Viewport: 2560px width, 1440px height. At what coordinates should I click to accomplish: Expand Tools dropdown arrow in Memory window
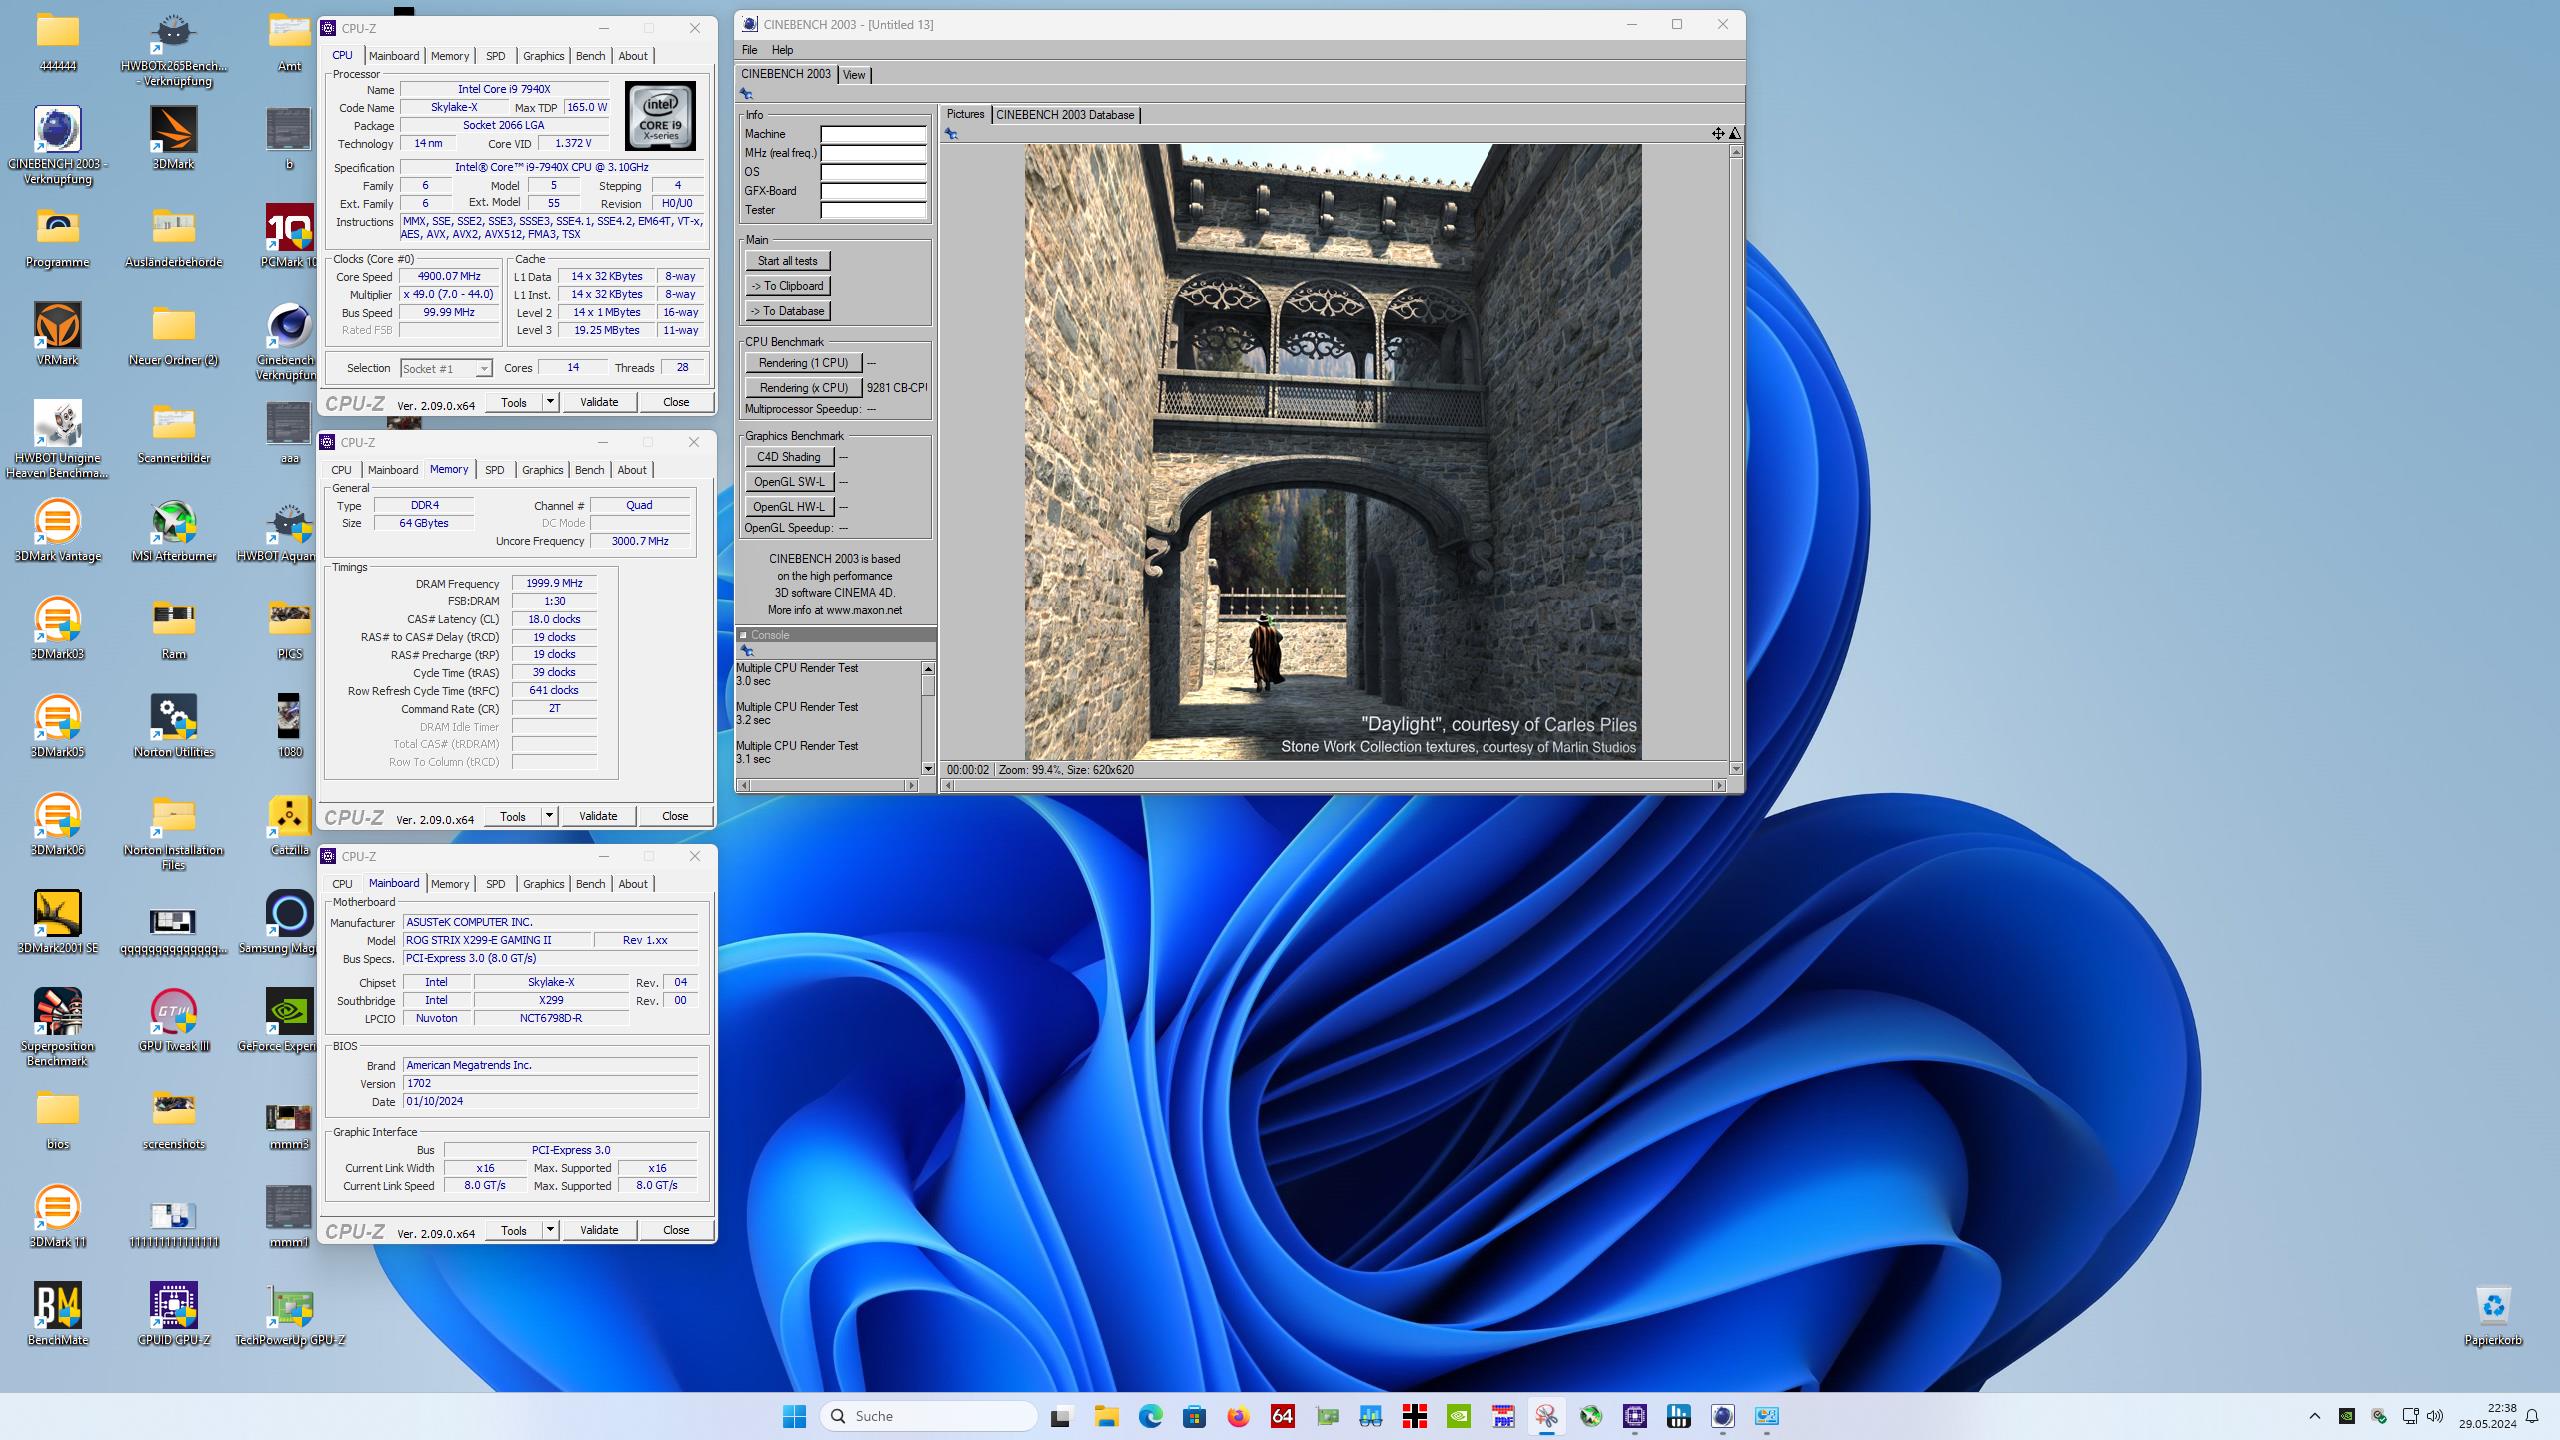tap(548, 816)
